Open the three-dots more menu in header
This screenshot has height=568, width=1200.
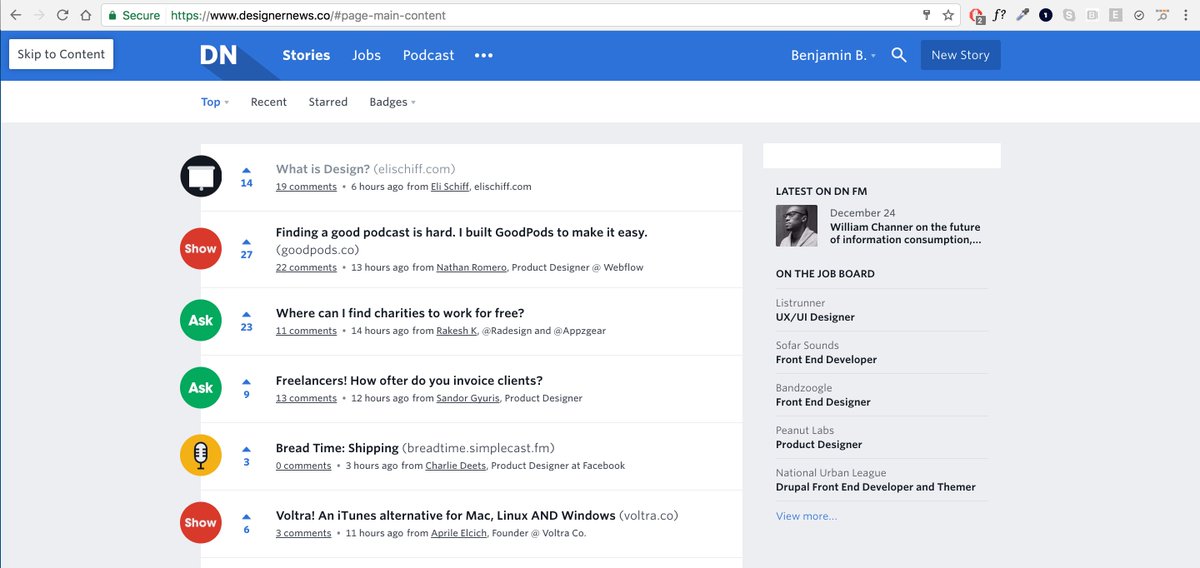[x=484, y=56]
